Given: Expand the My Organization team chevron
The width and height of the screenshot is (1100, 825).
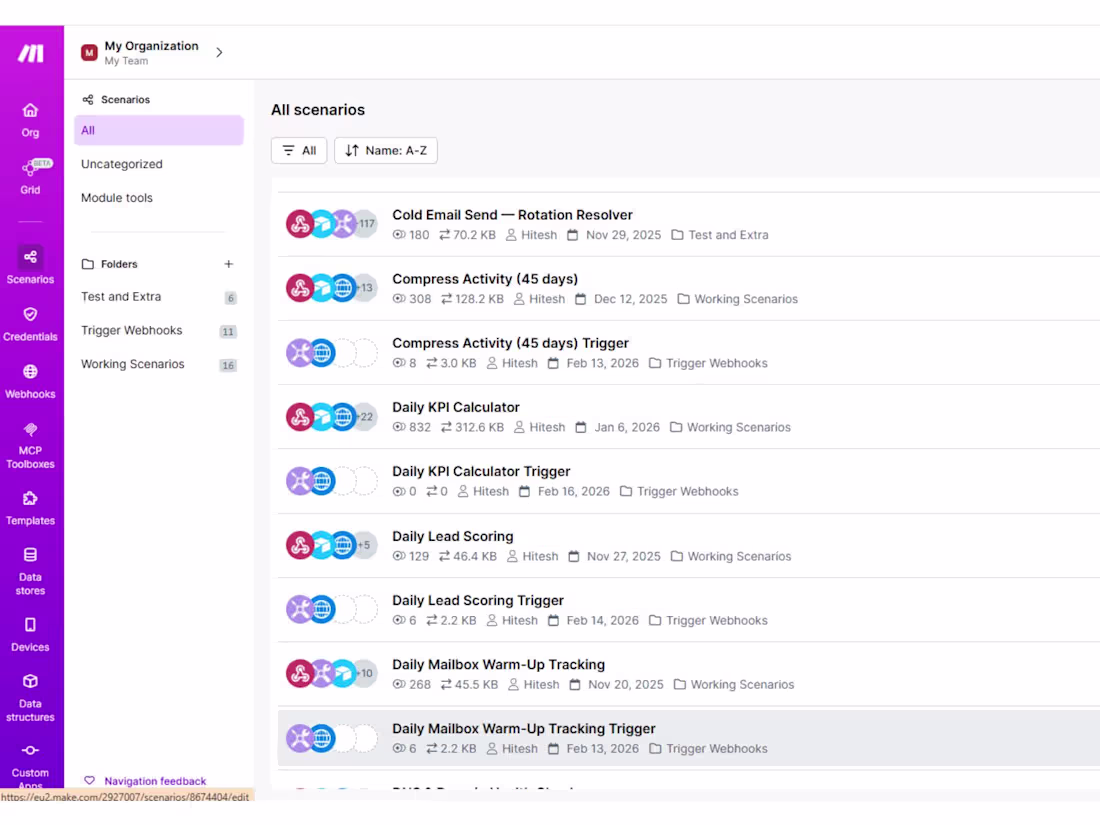Looking at the screenshot, I should 220,53.
